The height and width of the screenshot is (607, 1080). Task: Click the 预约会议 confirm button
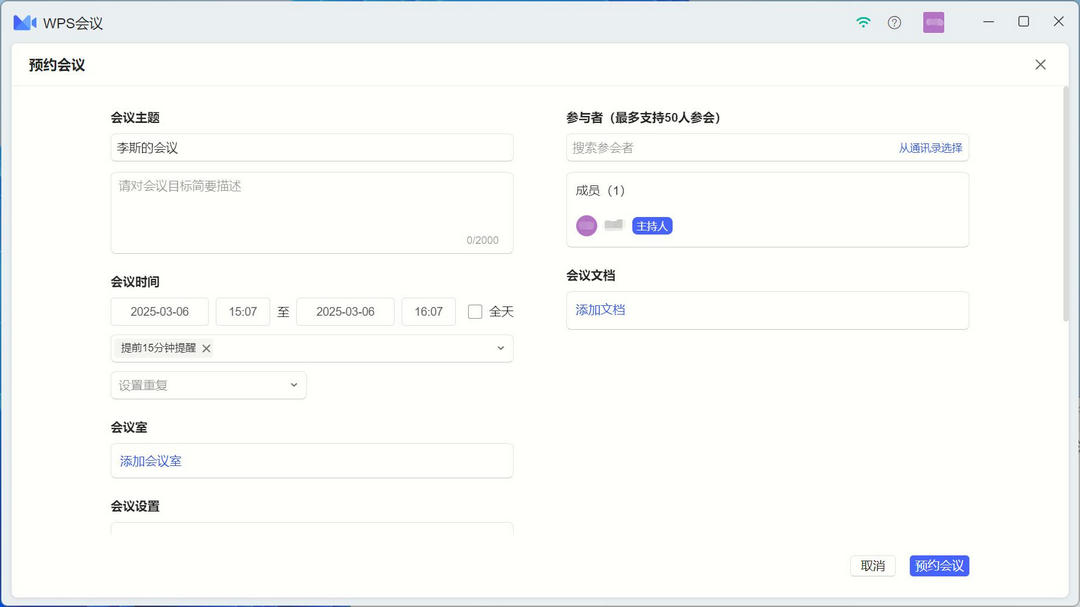click(938, 565)
